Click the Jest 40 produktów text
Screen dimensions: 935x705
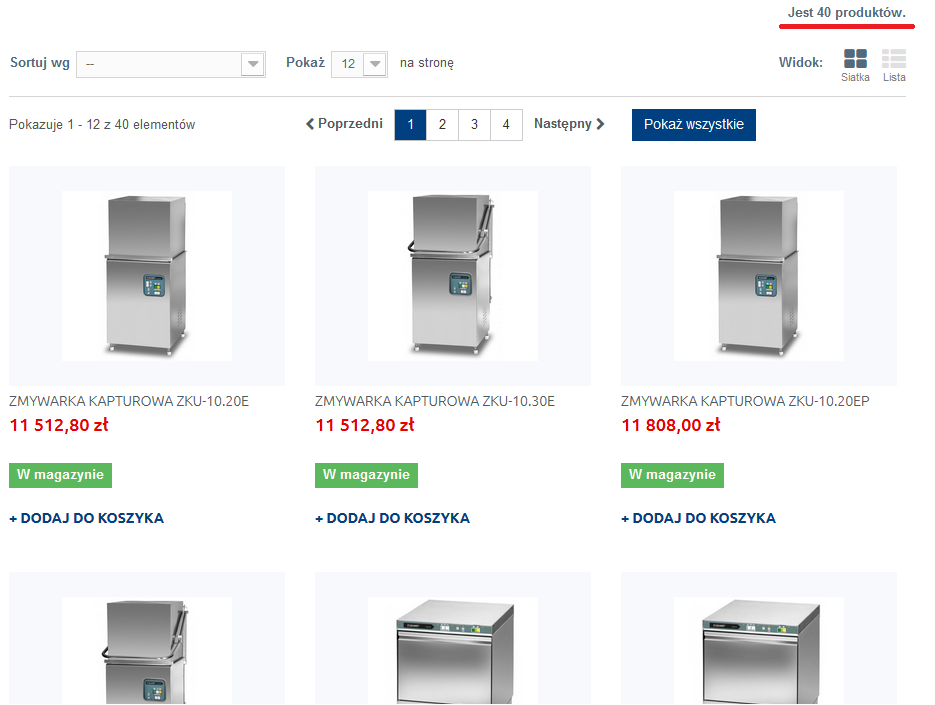[847, 13]
